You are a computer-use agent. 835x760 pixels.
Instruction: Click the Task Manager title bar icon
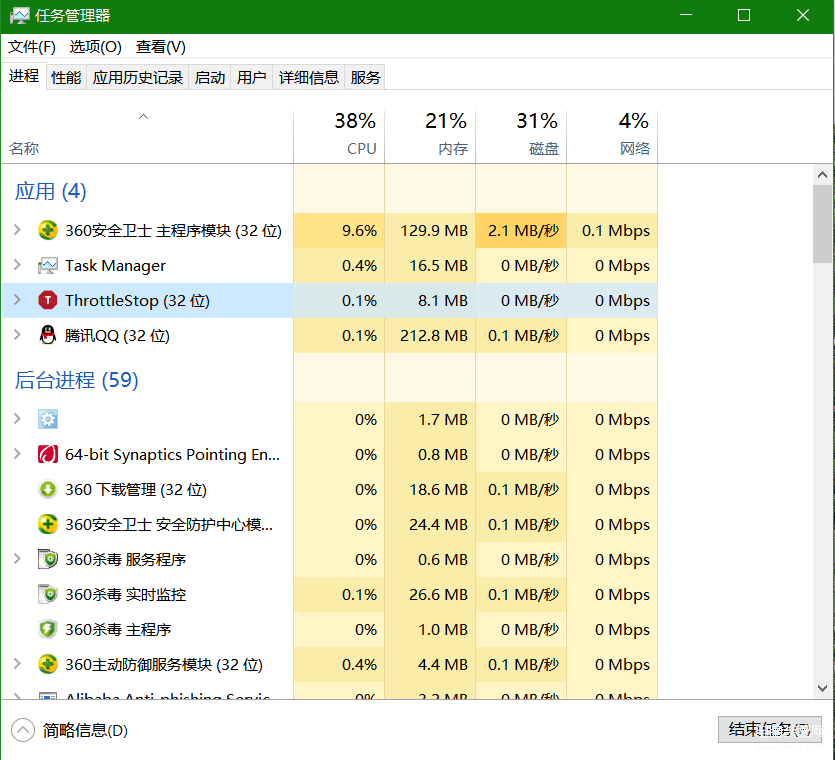click(x=19, y=15)
